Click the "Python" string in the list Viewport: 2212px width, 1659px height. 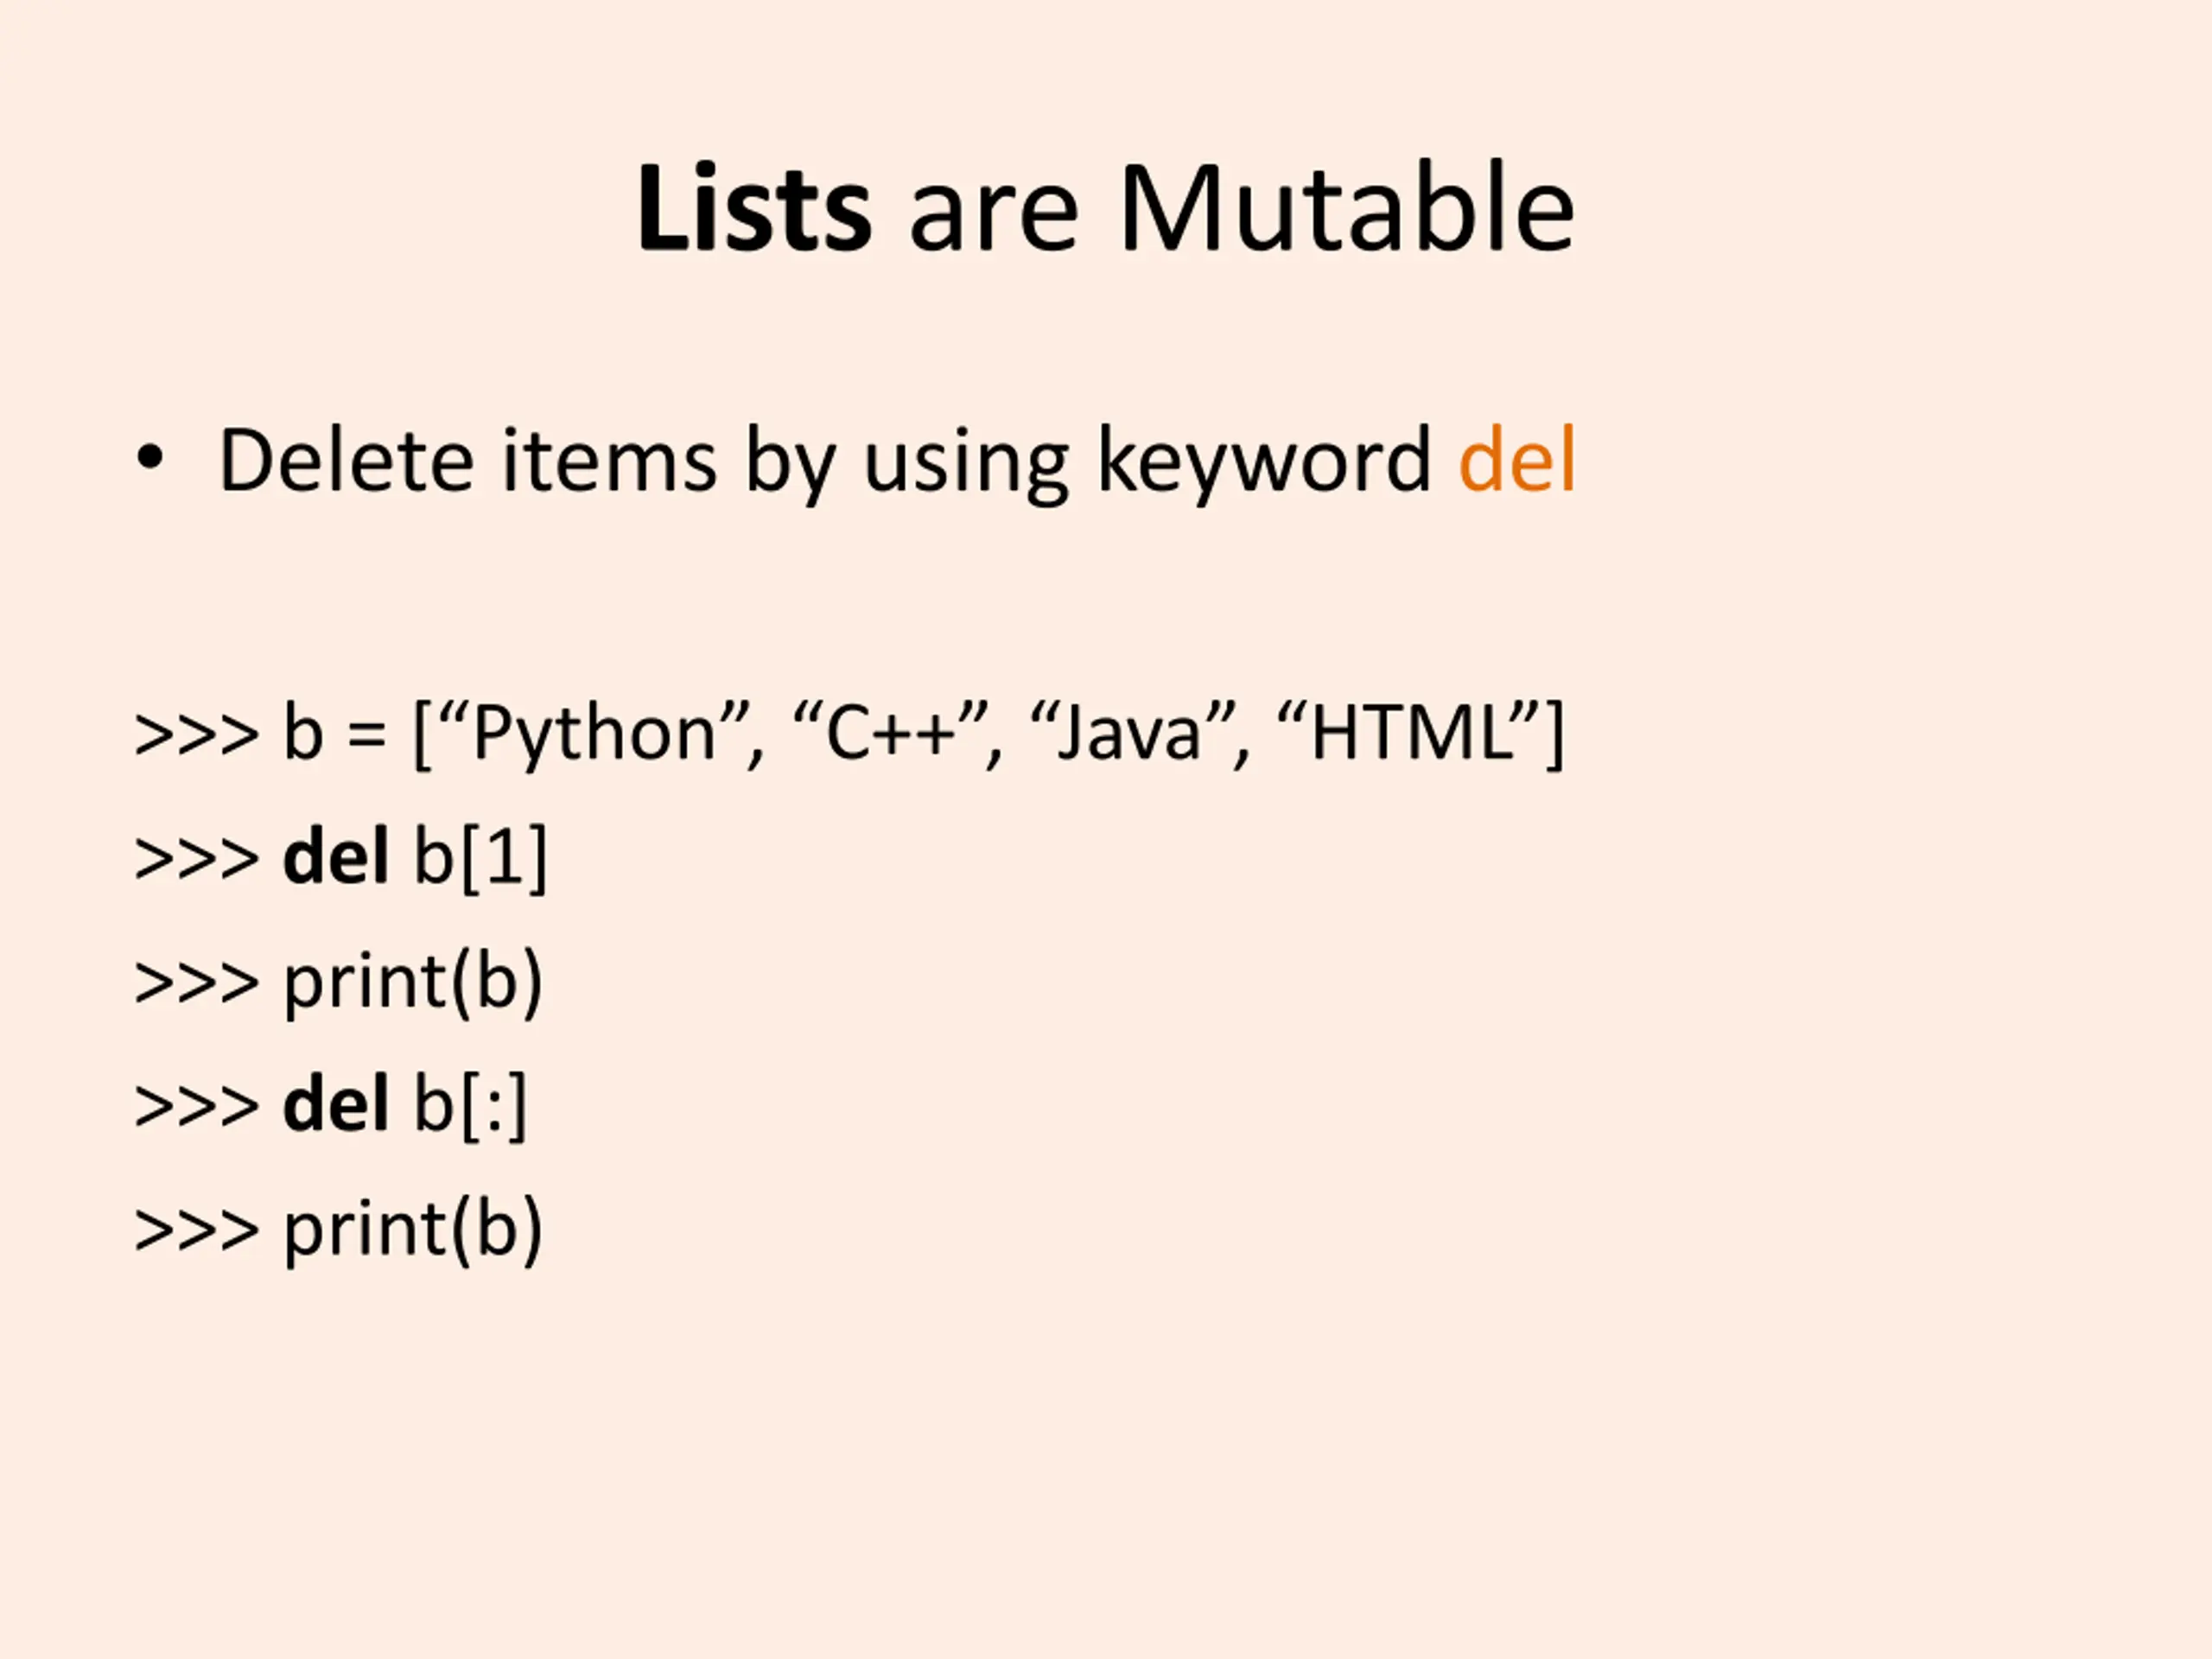tap(595, 735)
